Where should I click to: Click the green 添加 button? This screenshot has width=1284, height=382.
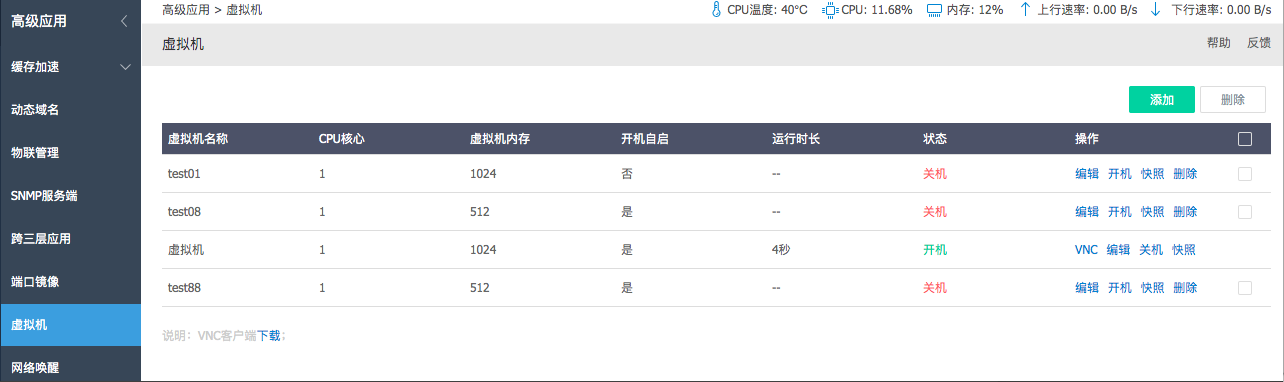point(1161,100)
